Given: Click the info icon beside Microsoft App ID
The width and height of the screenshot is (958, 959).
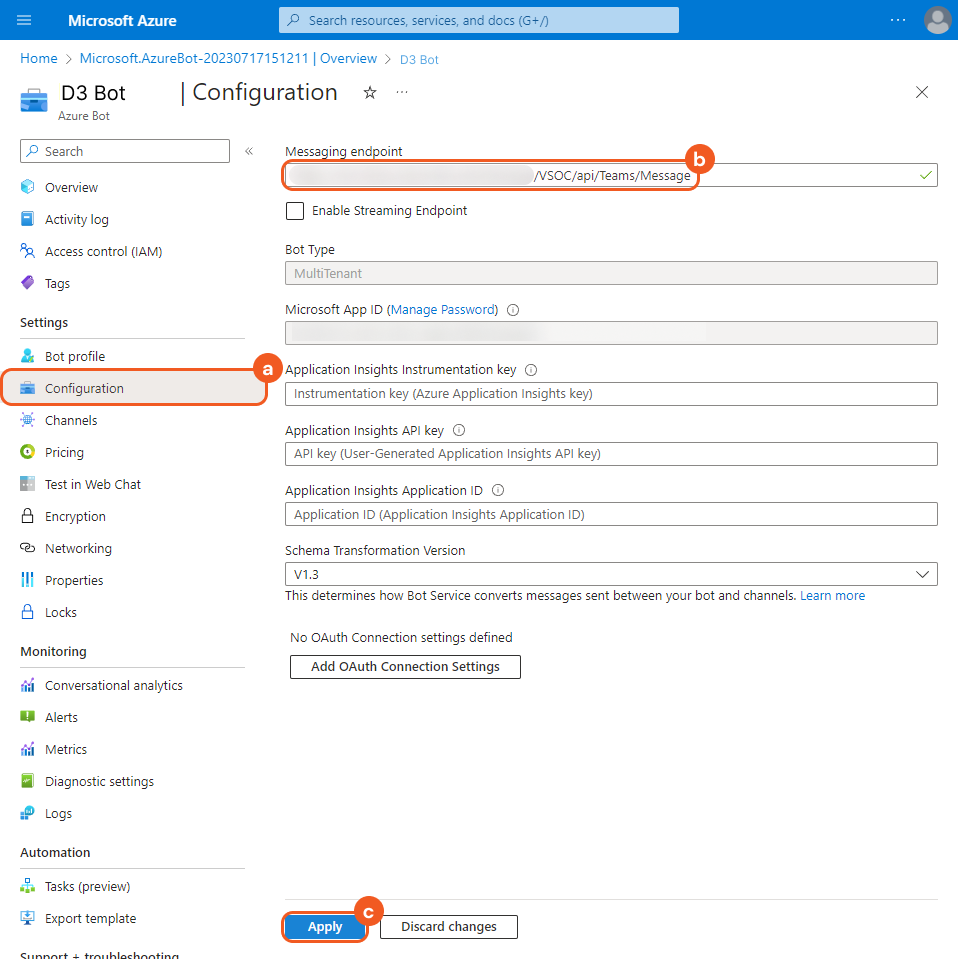Looking at the screenshot, I should [513, 310].
